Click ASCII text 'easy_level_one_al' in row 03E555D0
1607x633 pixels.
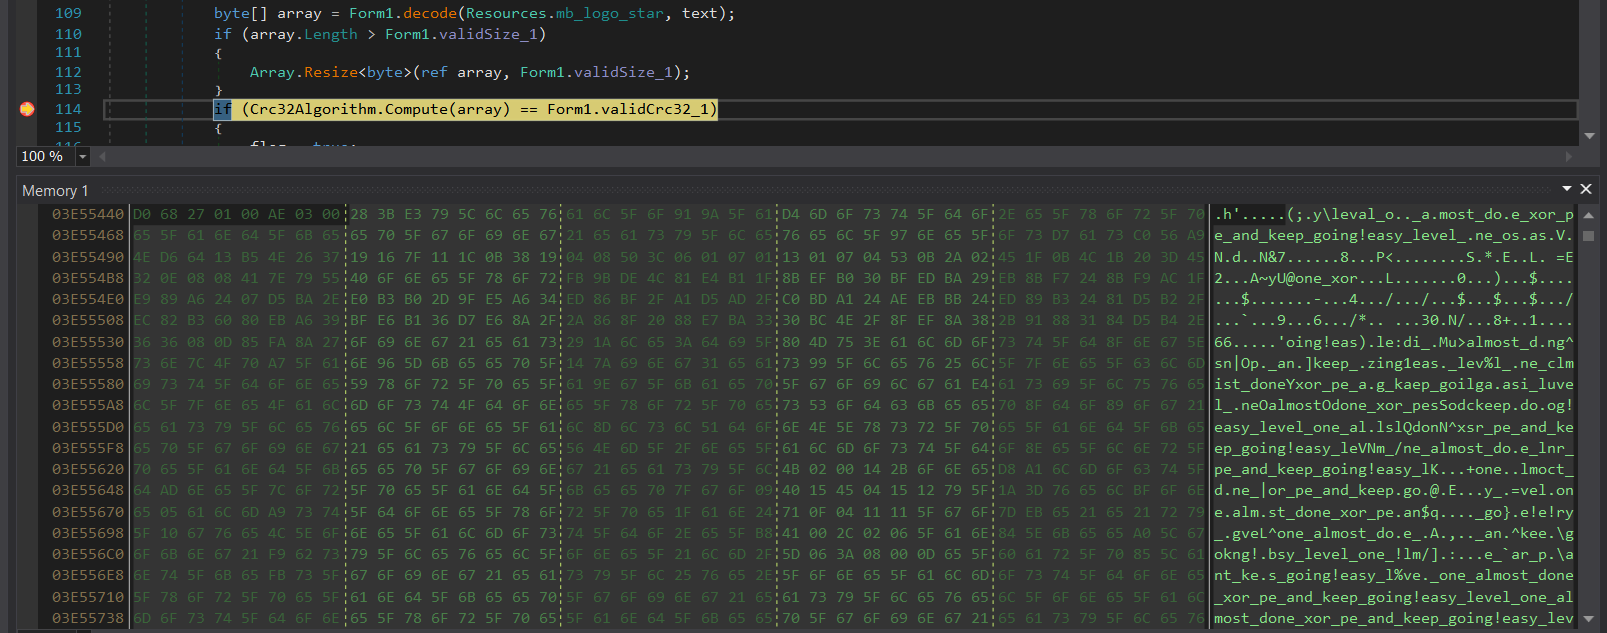coord(1290,427)
